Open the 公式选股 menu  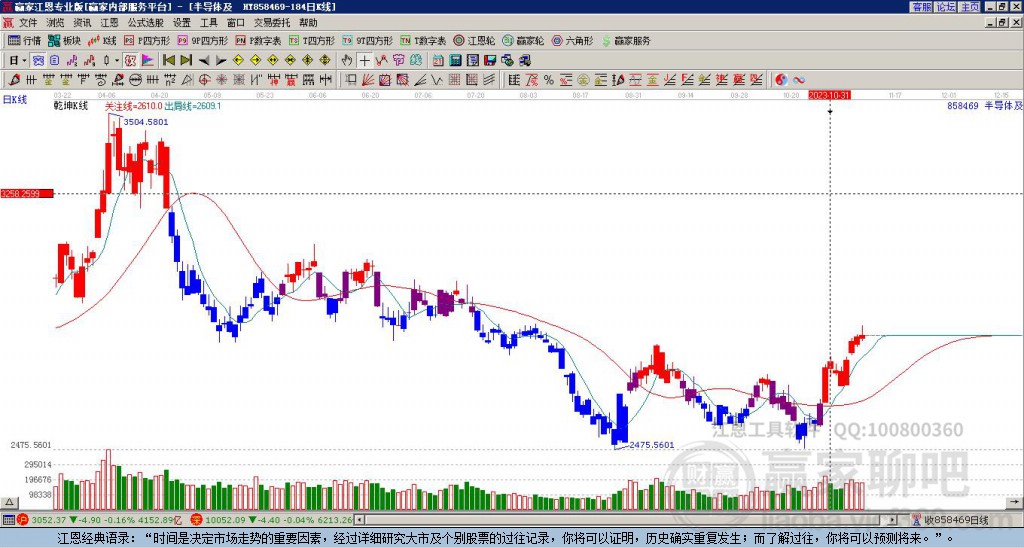pyautogui.click(x=146, y=23)
